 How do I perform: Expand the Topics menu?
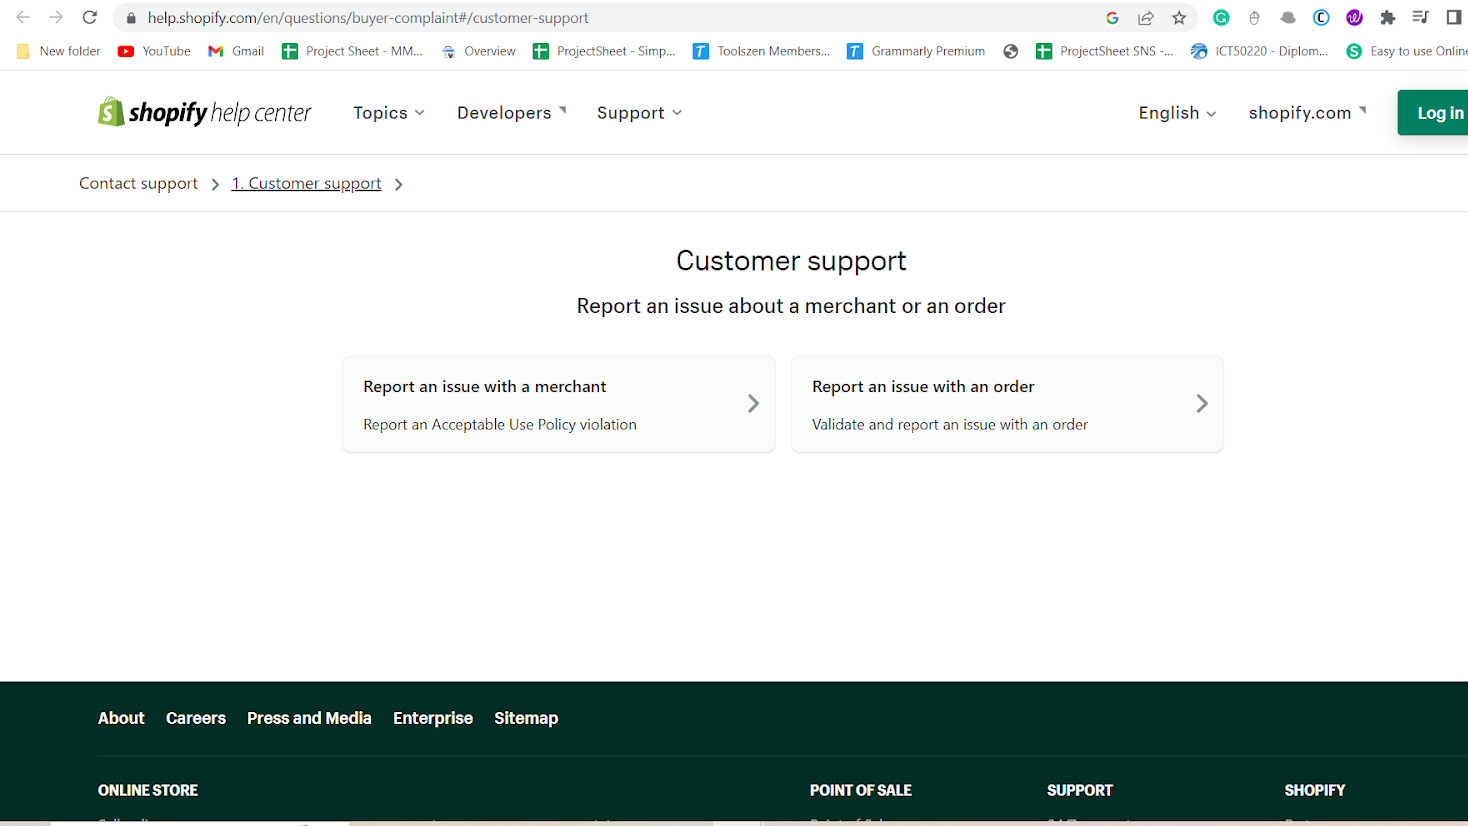tap(389, 113)
